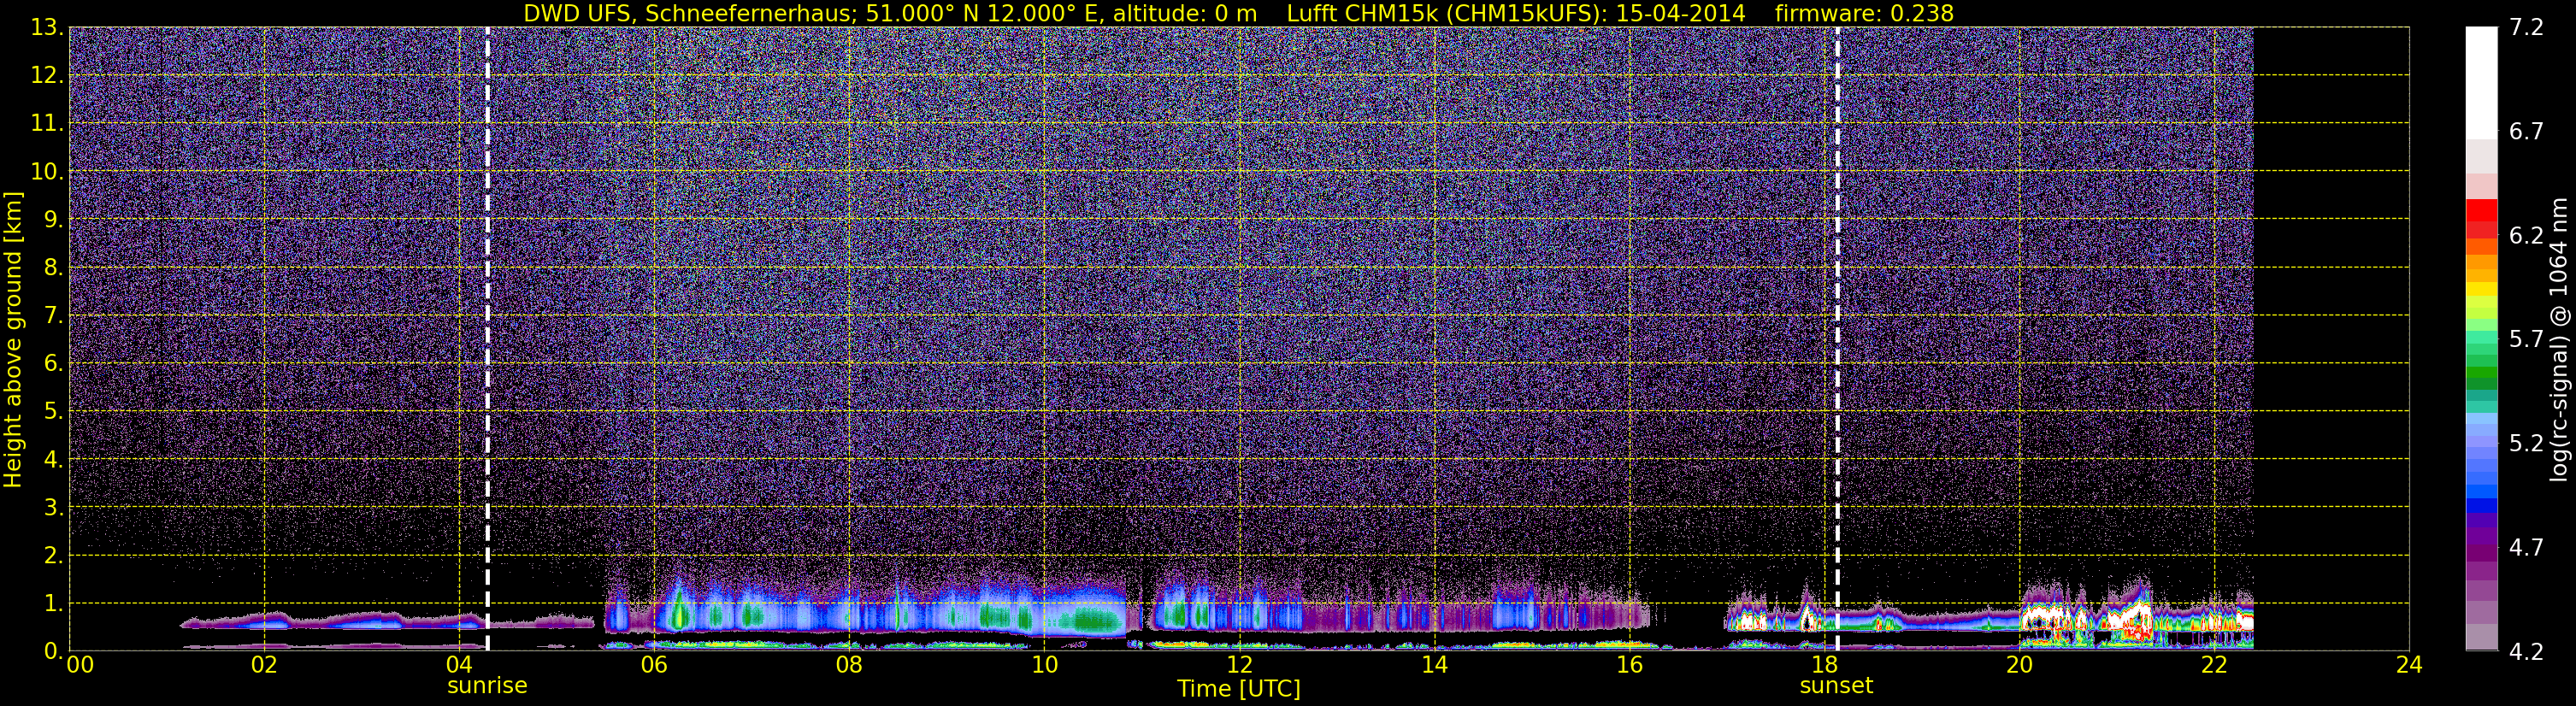Screen dimensions: 2576x706
Task: Click the x-axis tick label "22"
Action: point(2214,665)
